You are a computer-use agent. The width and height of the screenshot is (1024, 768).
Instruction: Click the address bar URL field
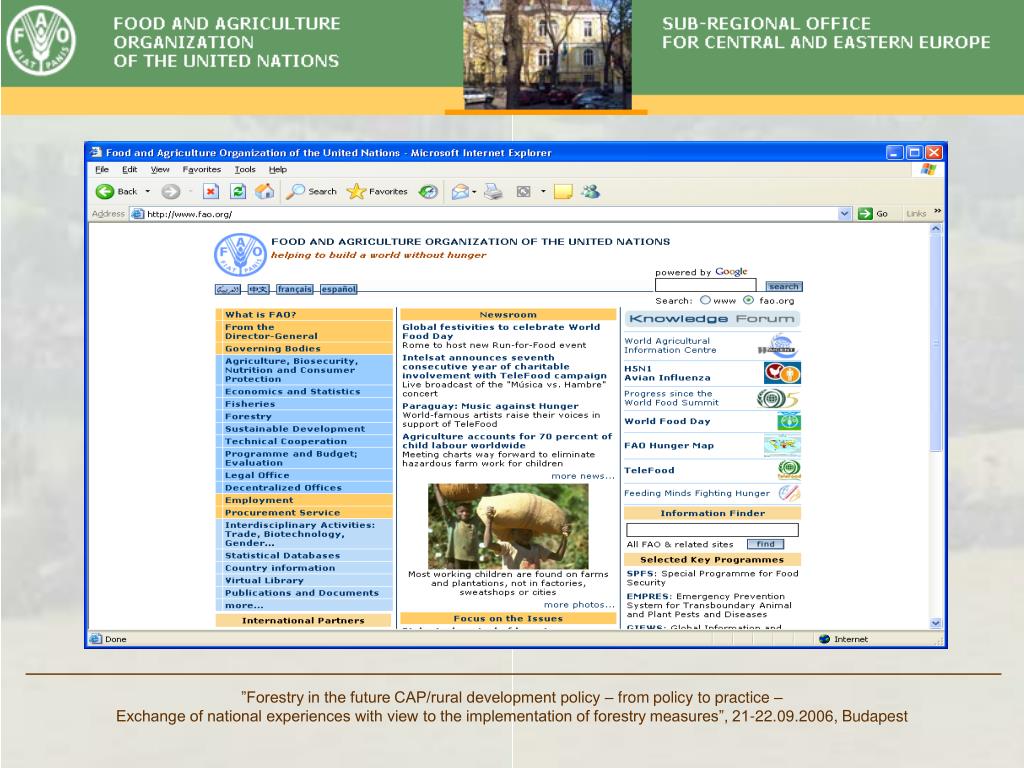click(x=489, y=214)
